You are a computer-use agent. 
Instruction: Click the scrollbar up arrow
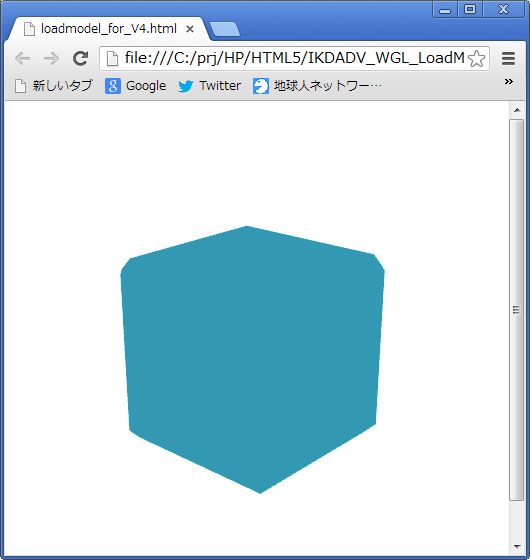(517, 110)
